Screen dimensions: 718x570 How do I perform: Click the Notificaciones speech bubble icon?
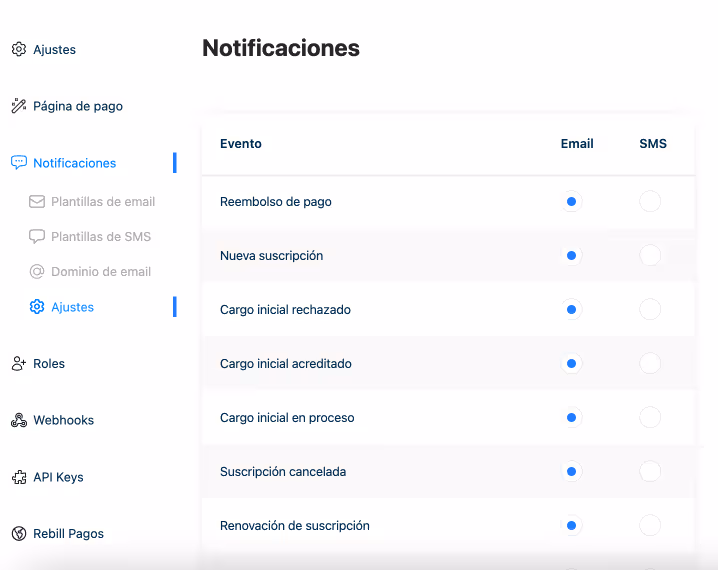19,163
